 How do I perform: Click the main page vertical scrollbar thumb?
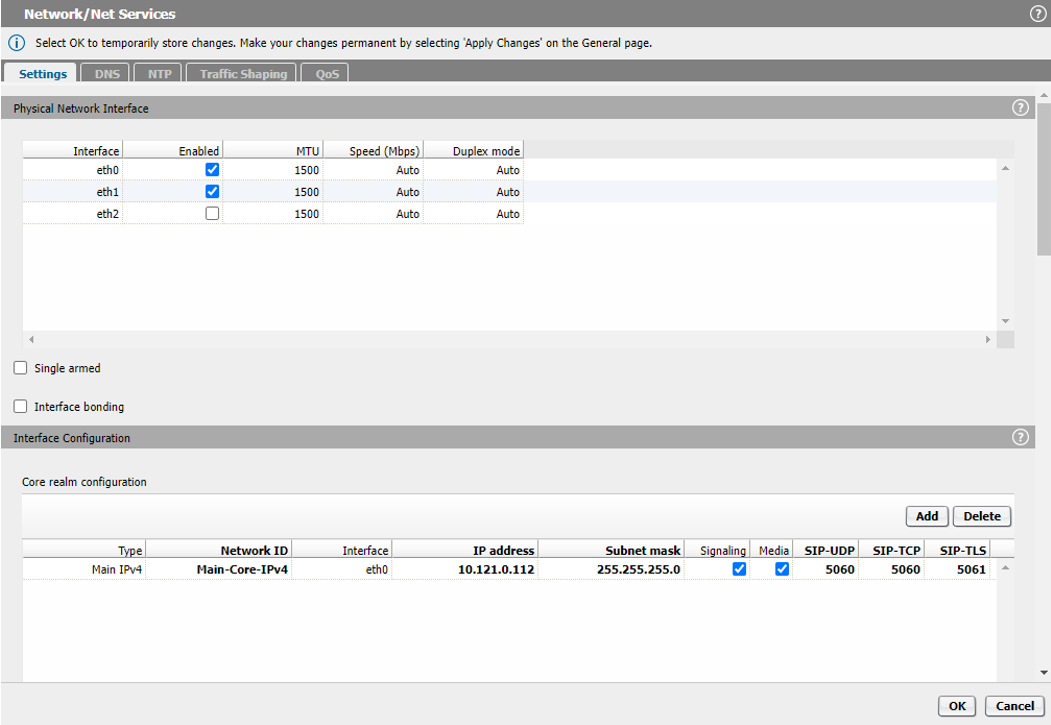click(x=1044, y=179)
